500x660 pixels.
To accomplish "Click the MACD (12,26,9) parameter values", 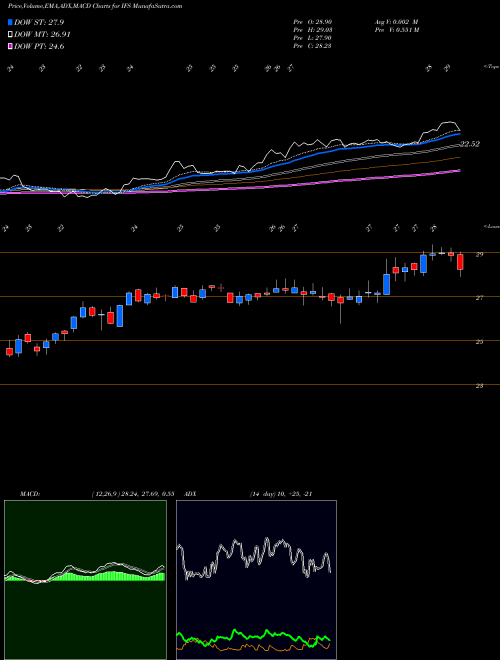I will point(133,494).
